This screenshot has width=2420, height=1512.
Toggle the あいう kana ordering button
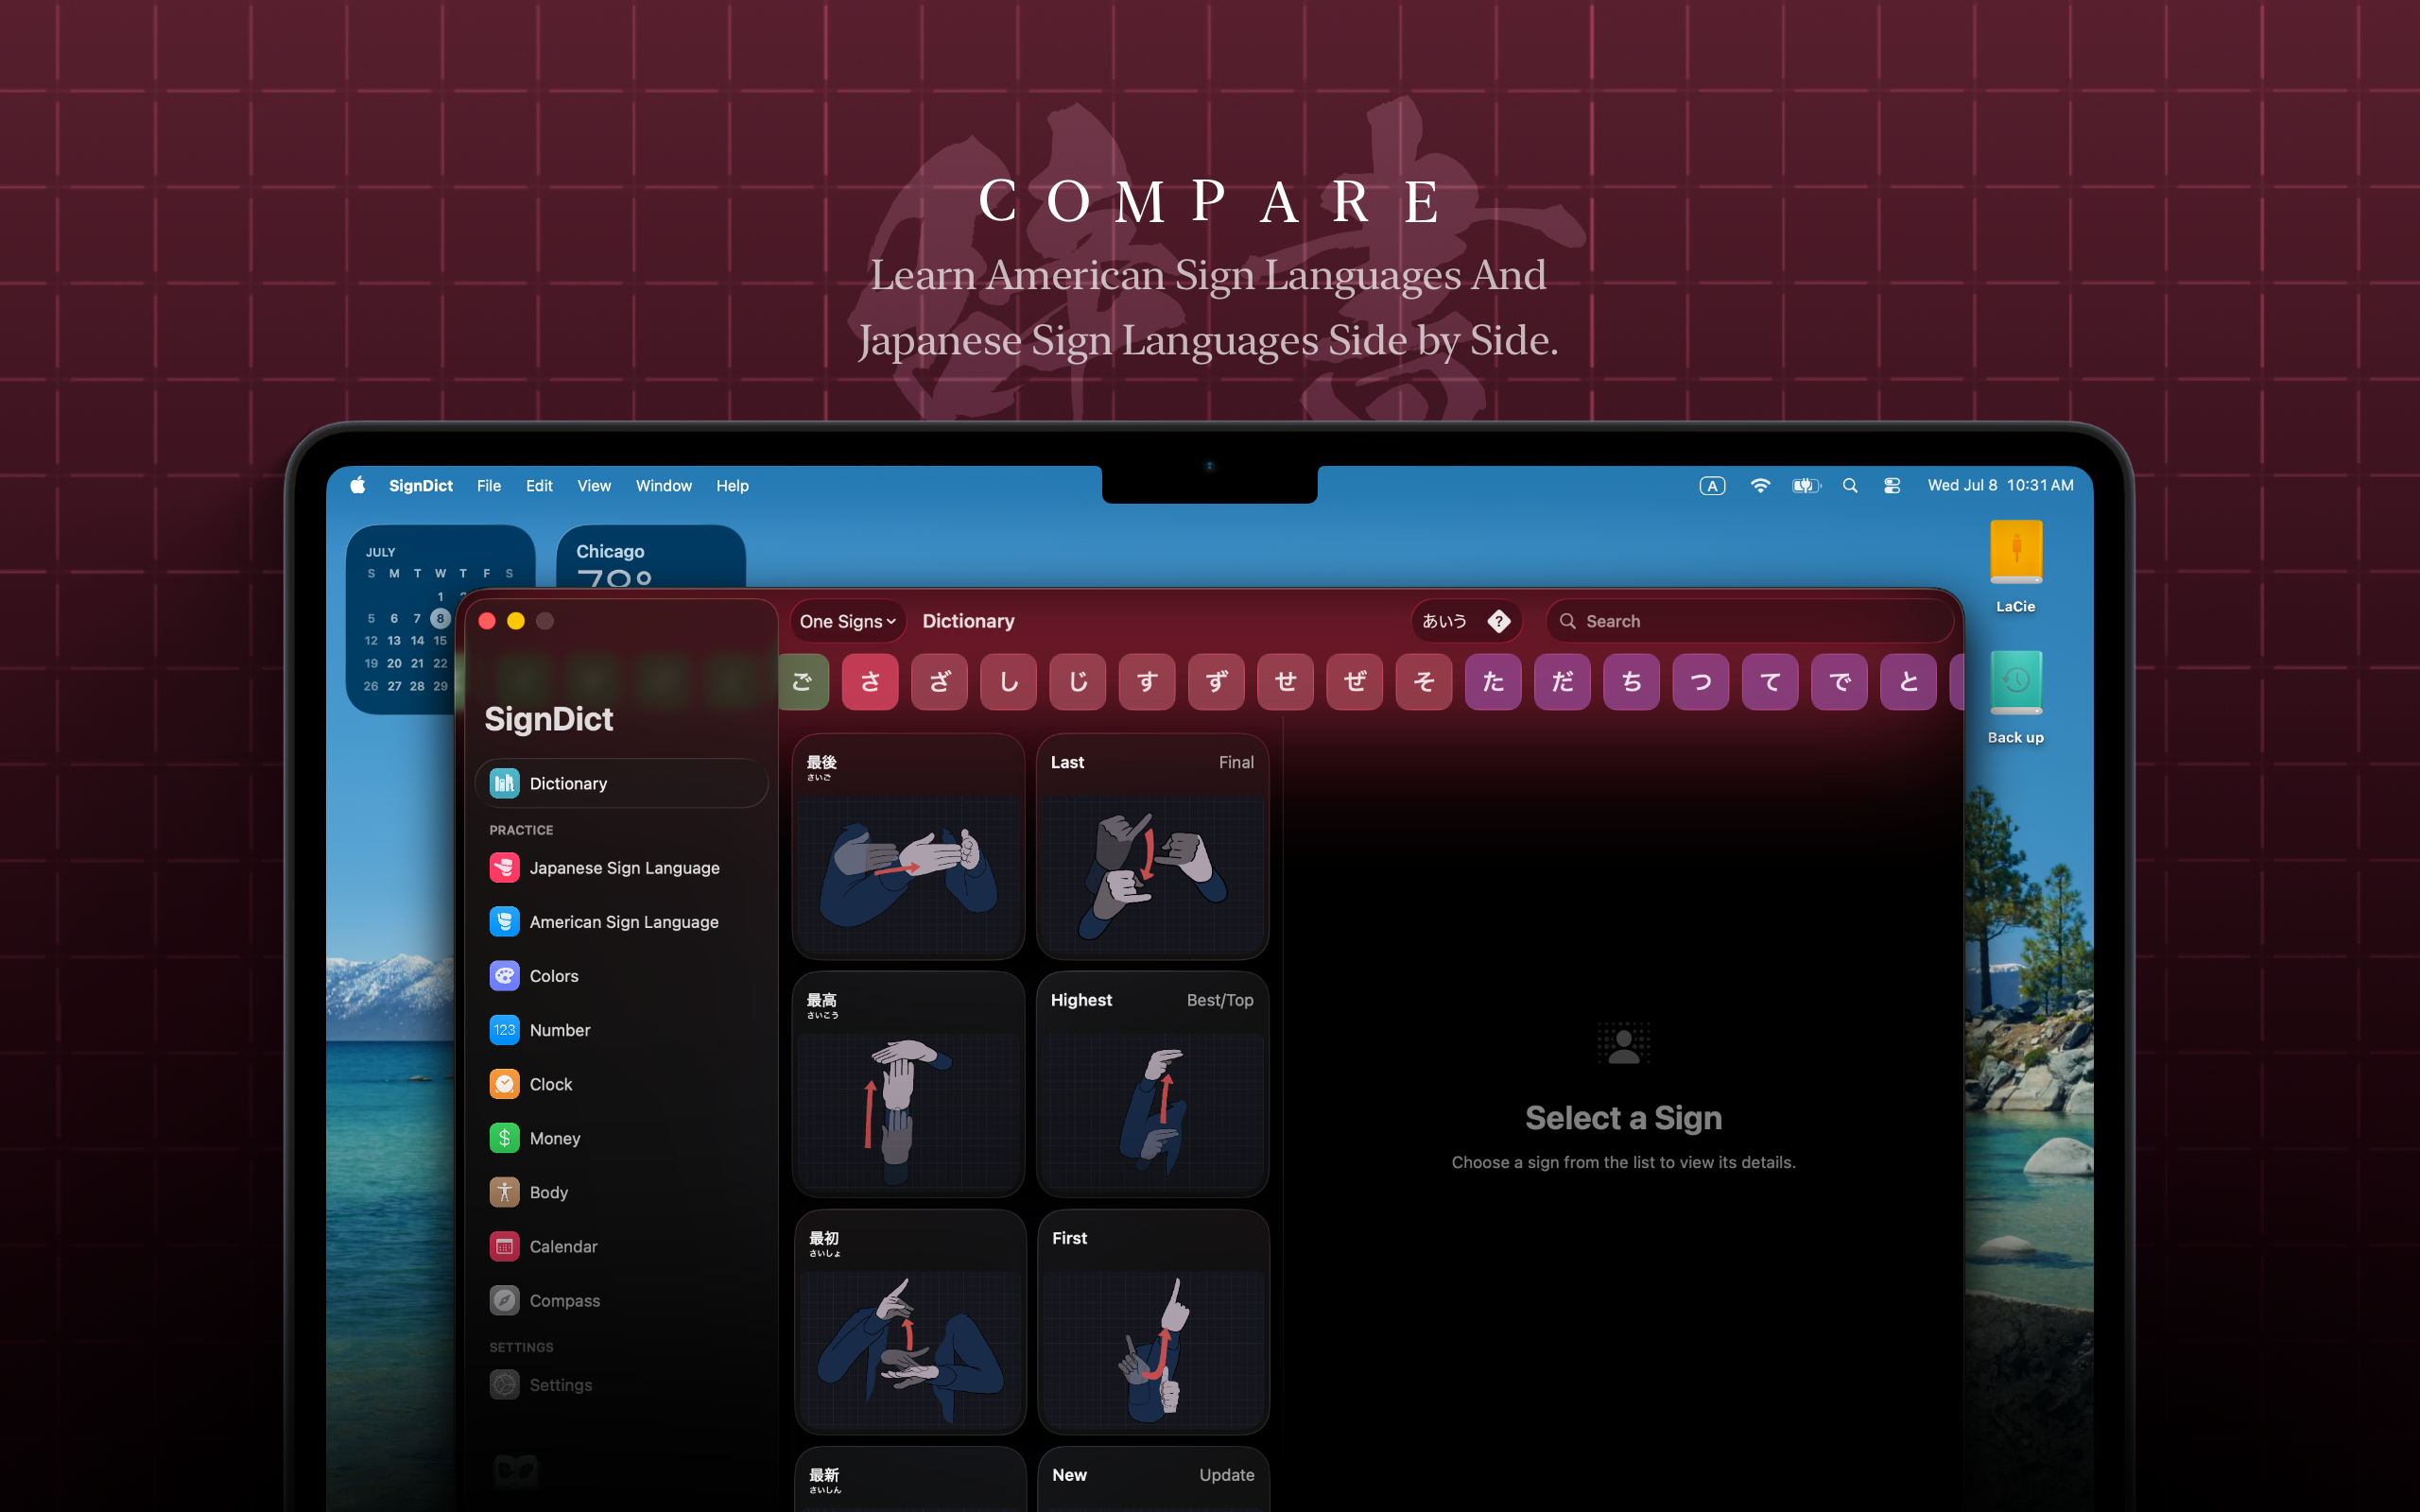[x=1444, y=621]
